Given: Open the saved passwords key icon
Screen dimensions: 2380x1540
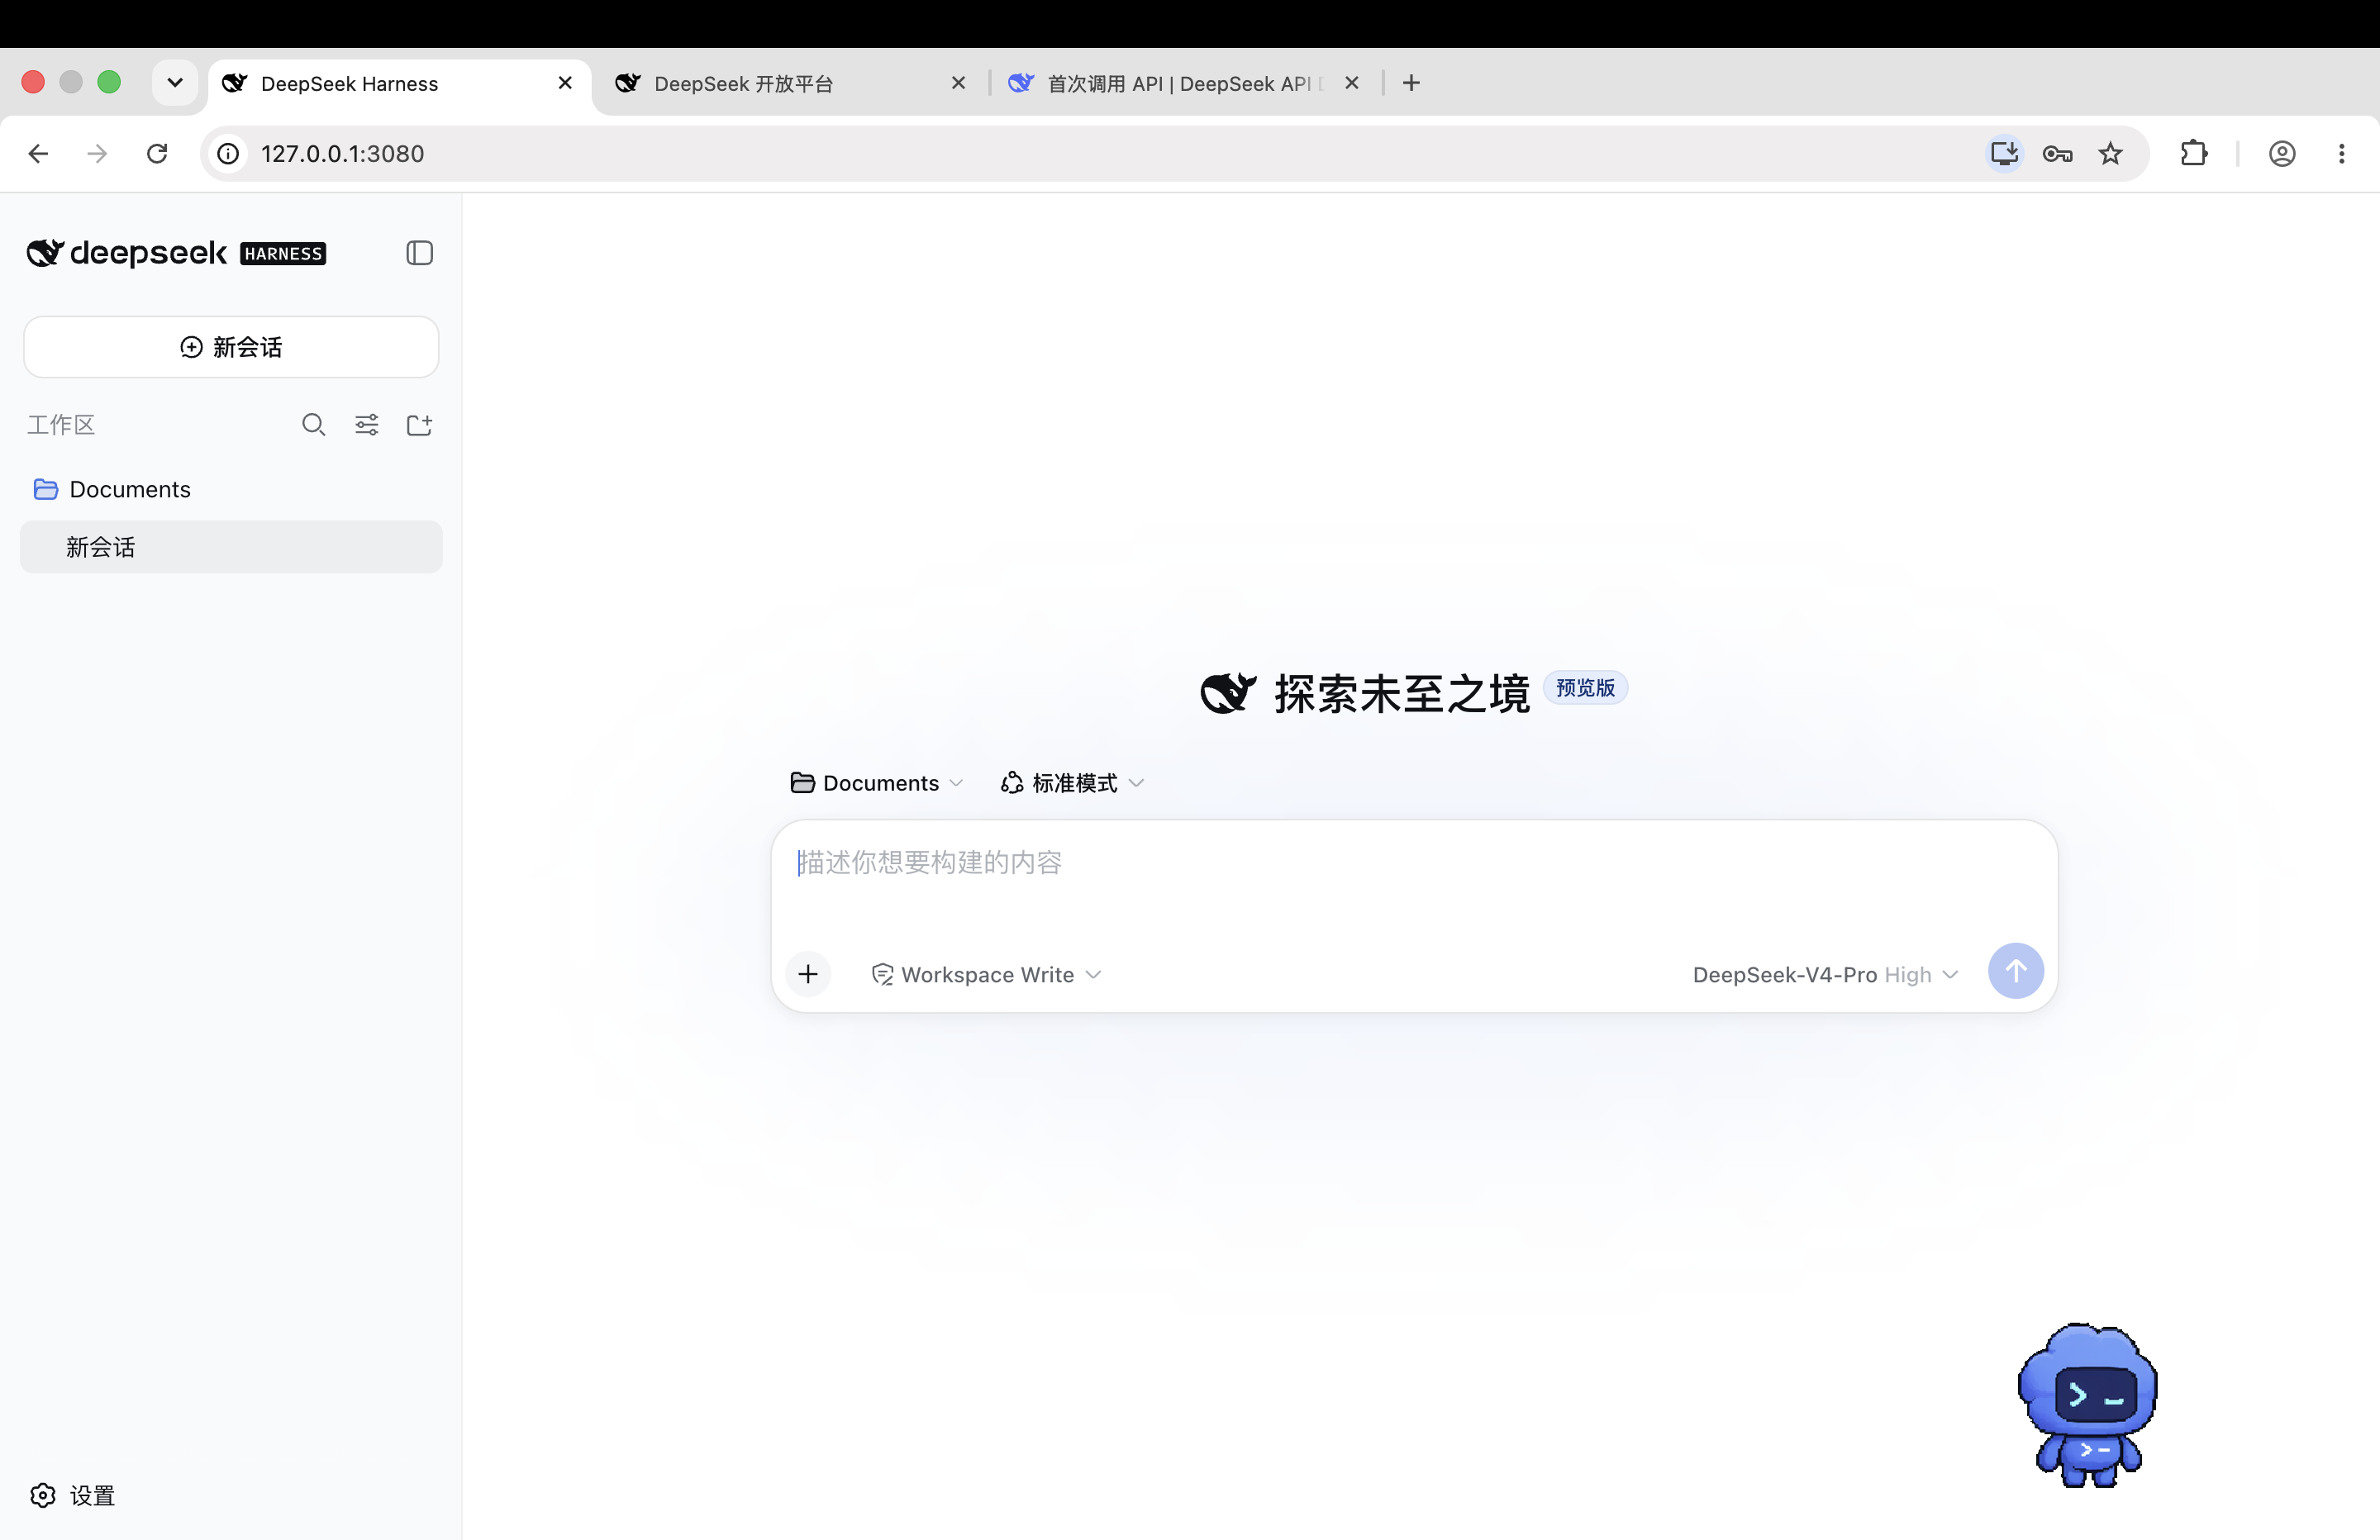Looking at the screenshot, I should (x=2057, y=153).
